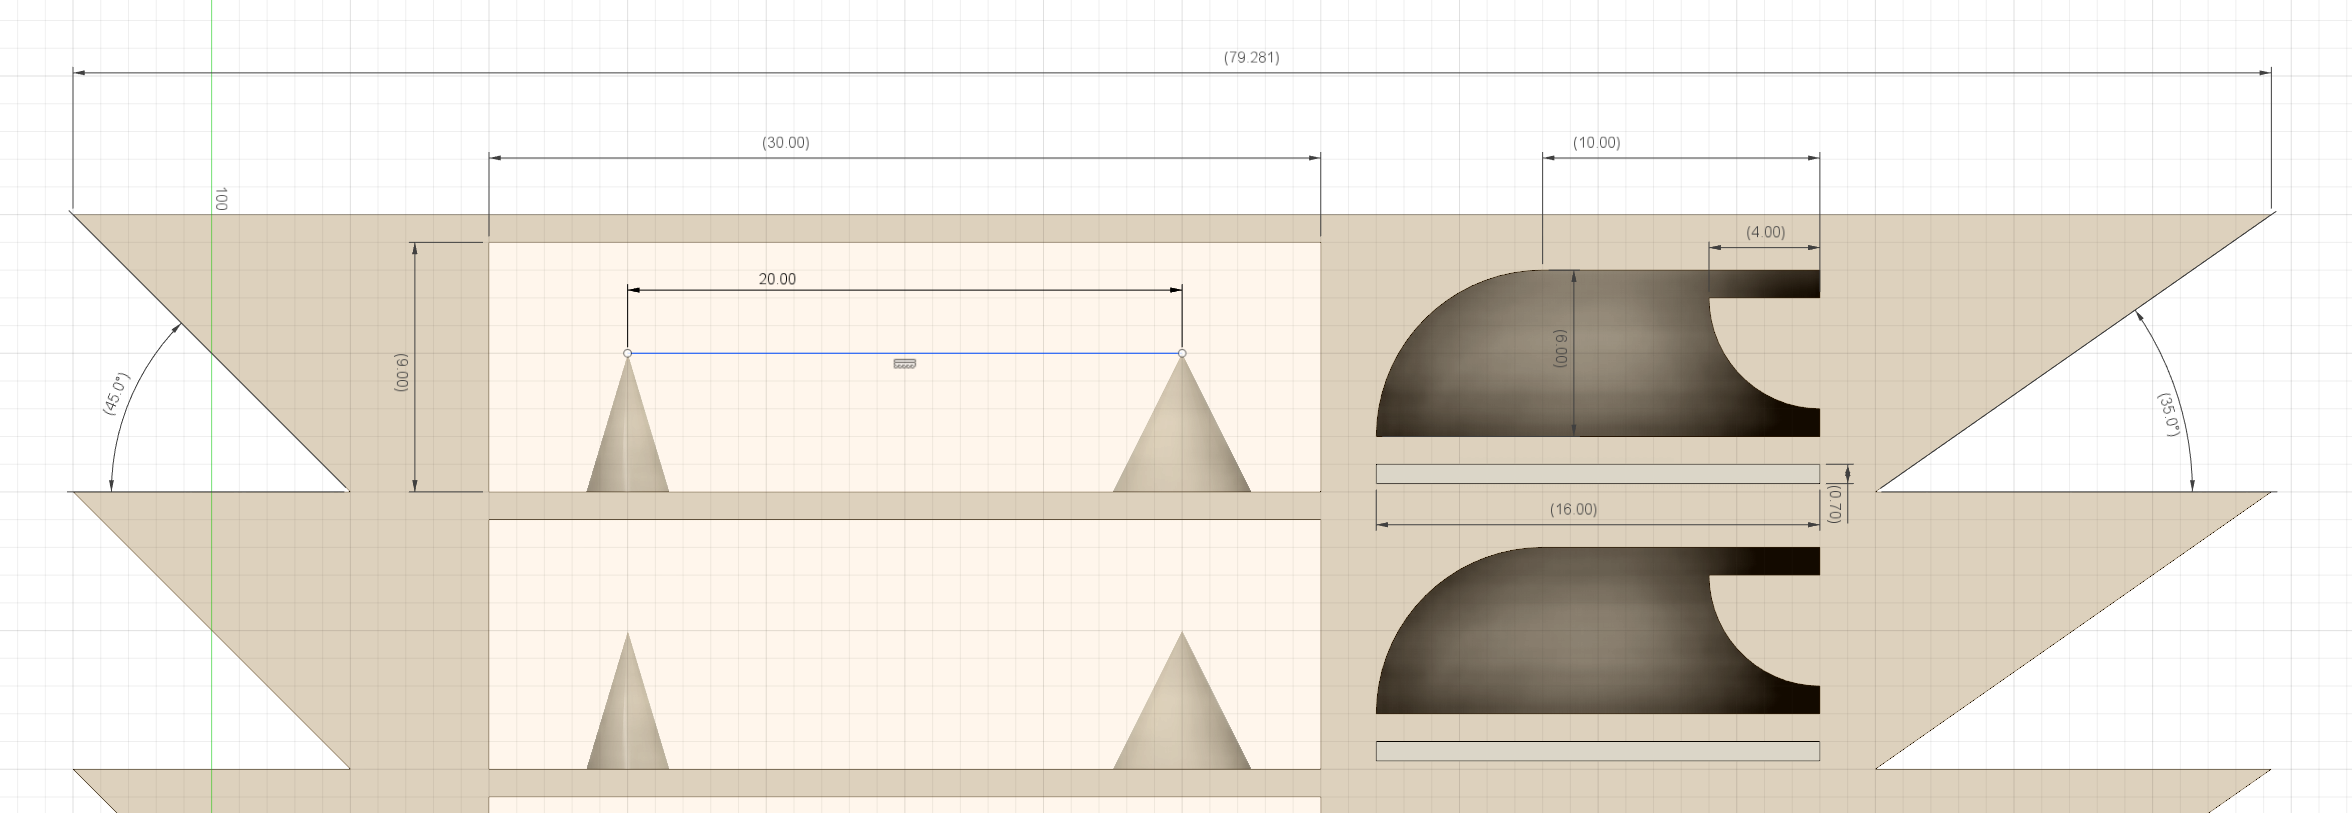Select the narrow cone in the upper panel

pyautogui.click(x=628, y=424)
